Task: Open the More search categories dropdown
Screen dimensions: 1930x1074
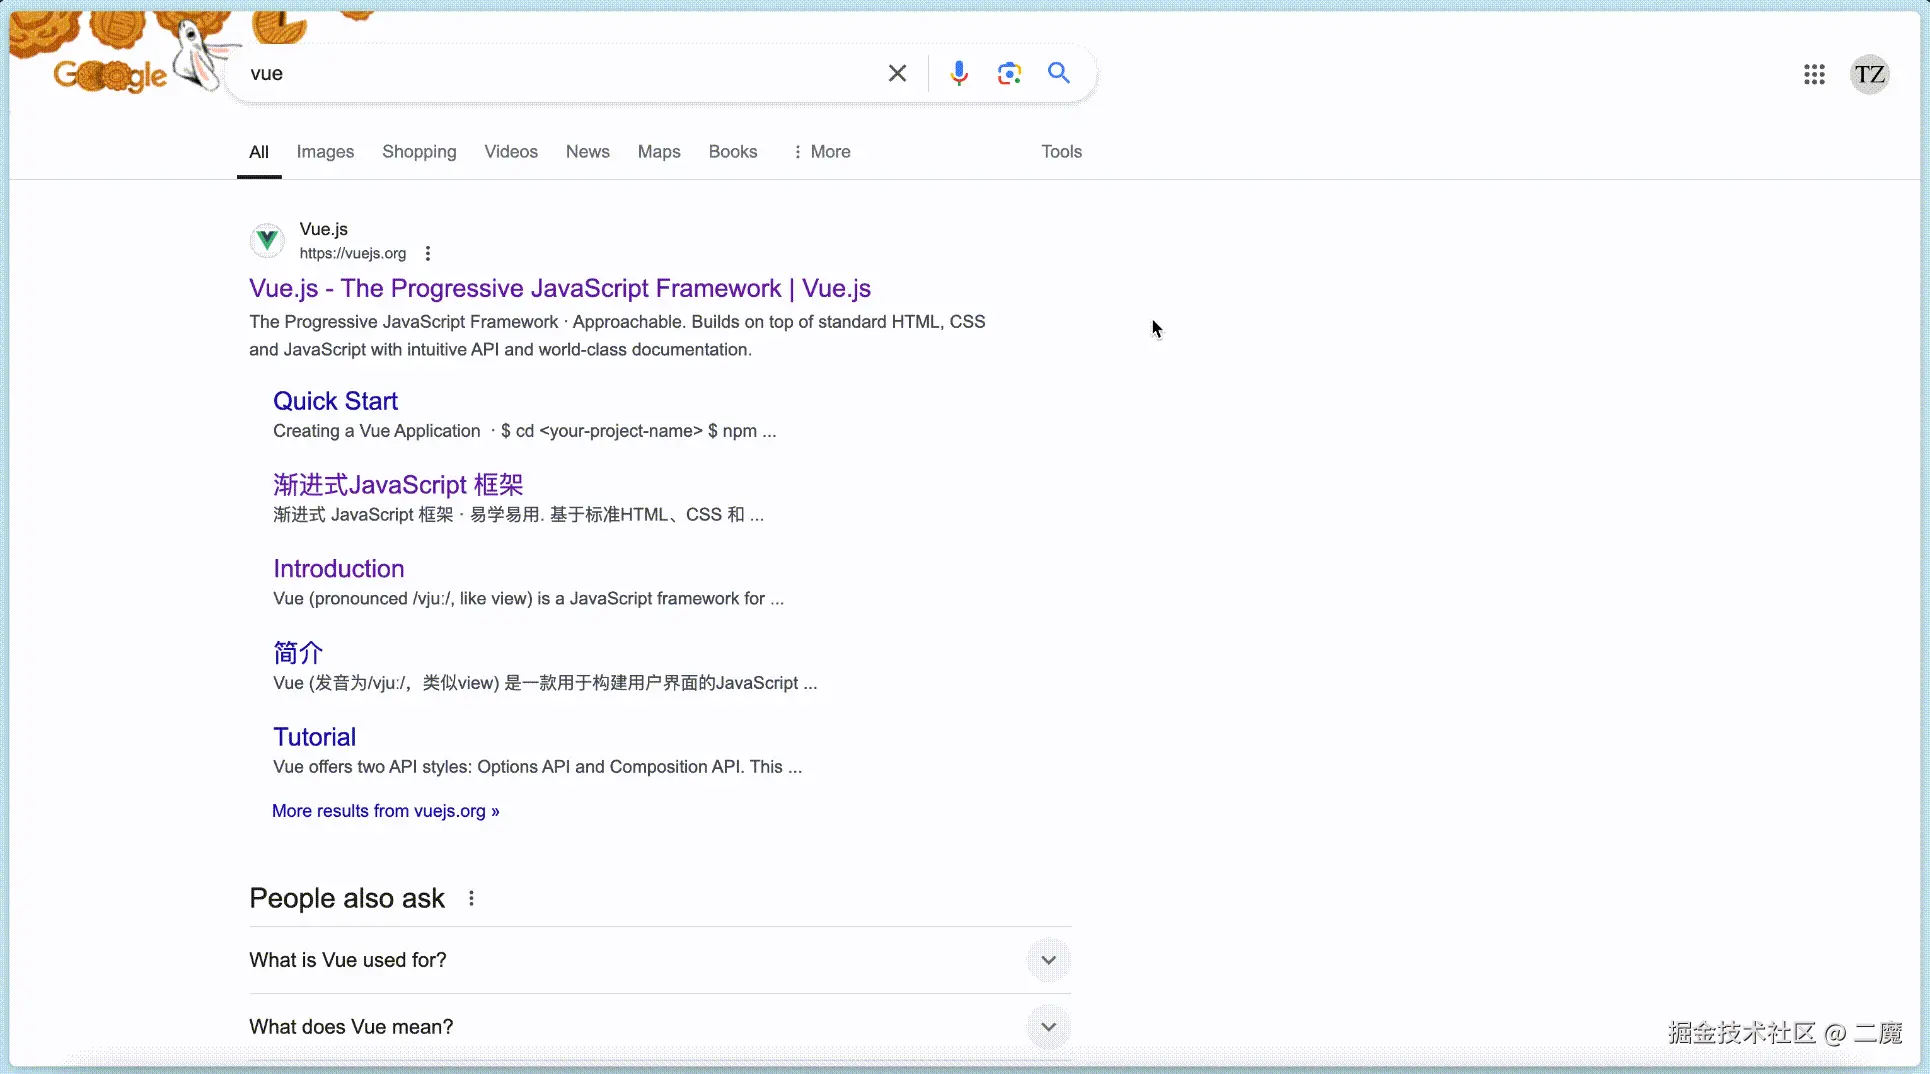Action: click(x=822, y=151)
